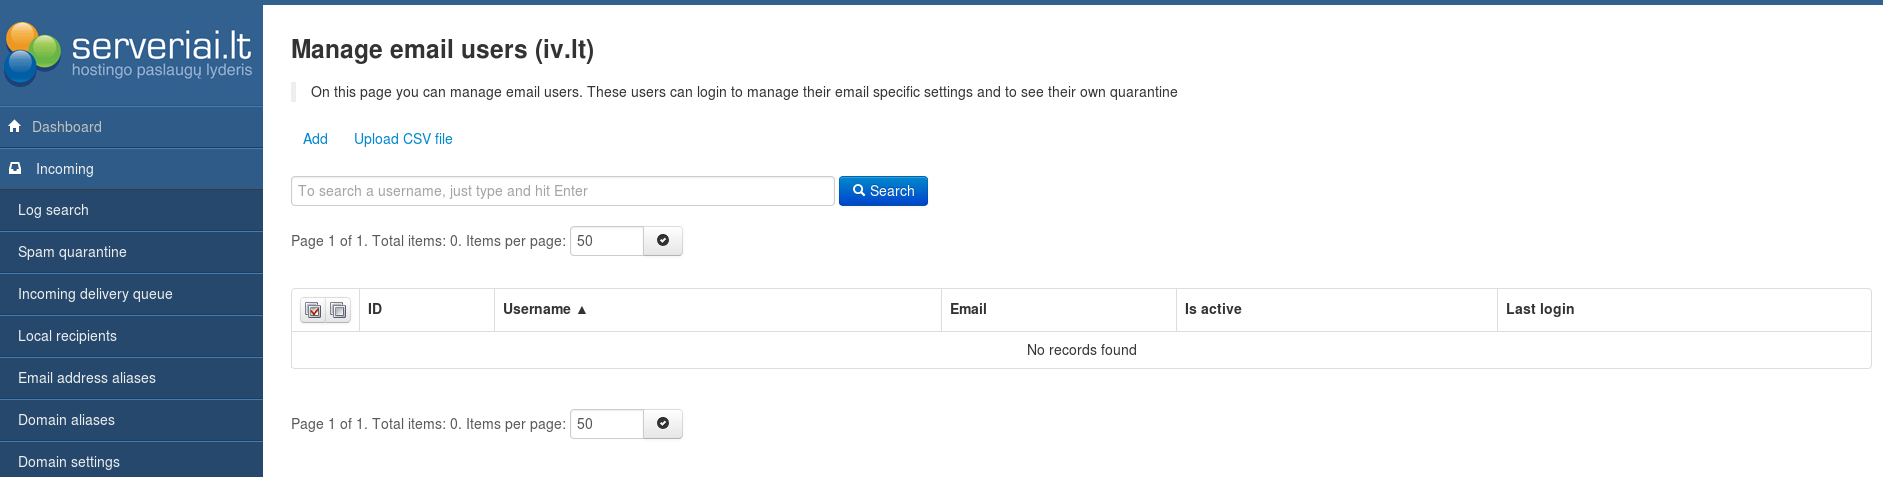The width and height of the screenshot is (1883, 477).
Task: Sort table by Last login header
Action: point(1540,310)
